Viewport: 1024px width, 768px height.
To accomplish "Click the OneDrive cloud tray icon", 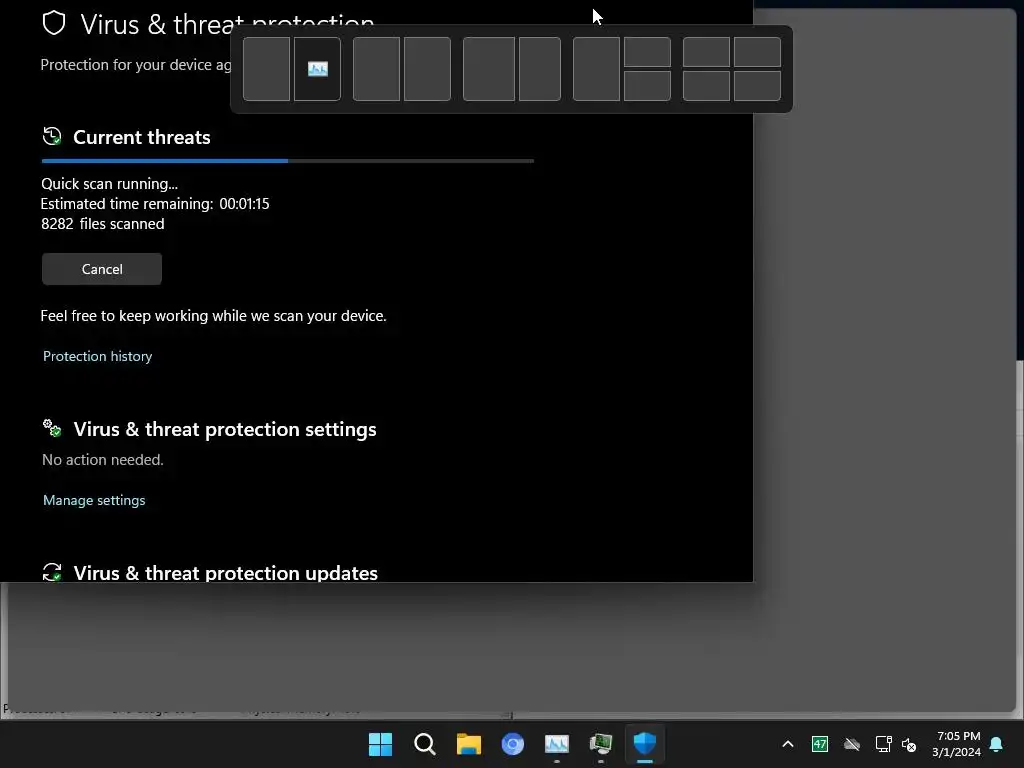I will (x=852, y=744).
